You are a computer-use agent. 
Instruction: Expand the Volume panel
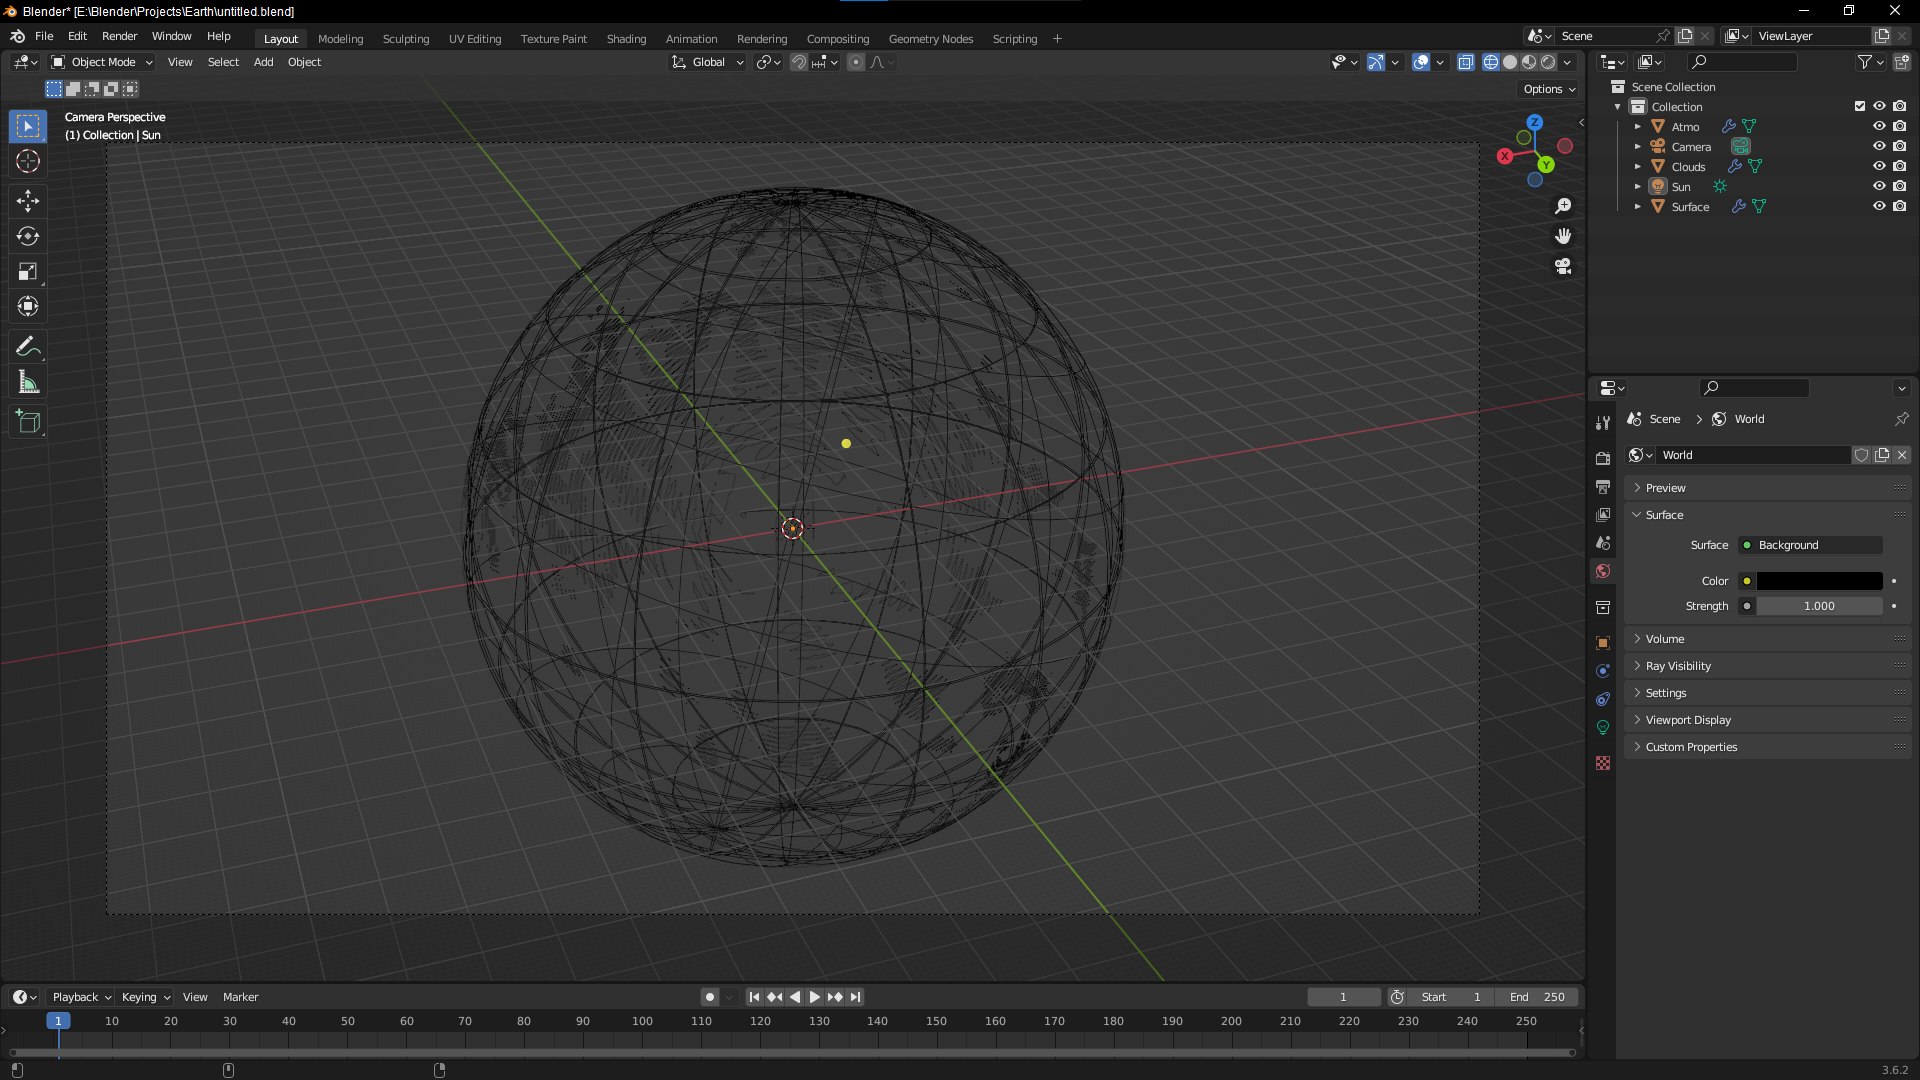(x=1665, y=639)
